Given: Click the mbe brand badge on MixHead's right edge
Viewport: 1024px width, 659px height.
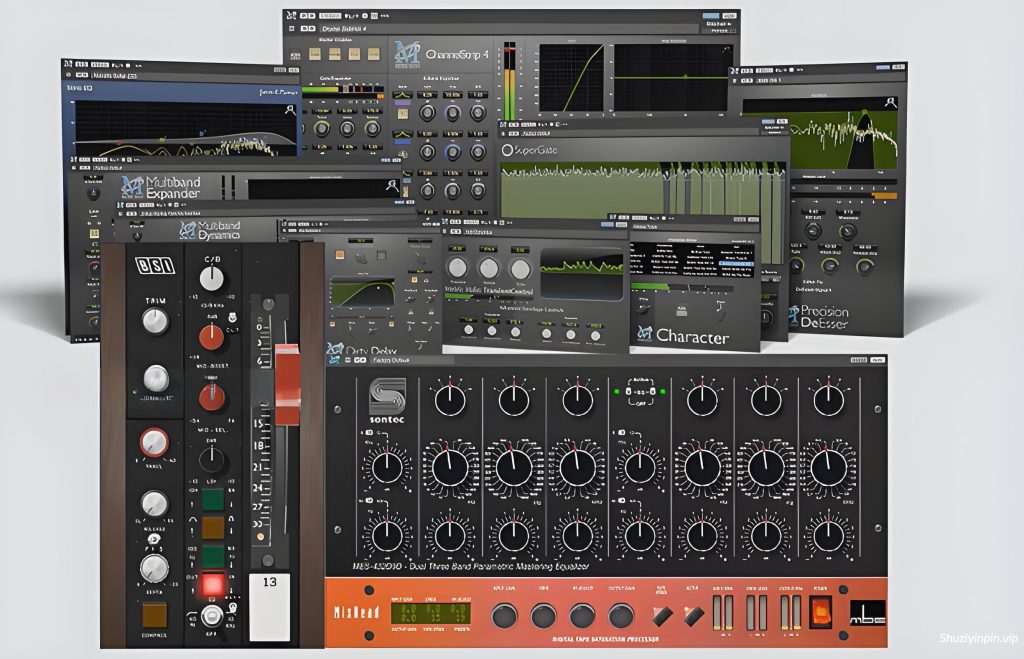Looking at the screenshot, I should [x=868, y=611].
